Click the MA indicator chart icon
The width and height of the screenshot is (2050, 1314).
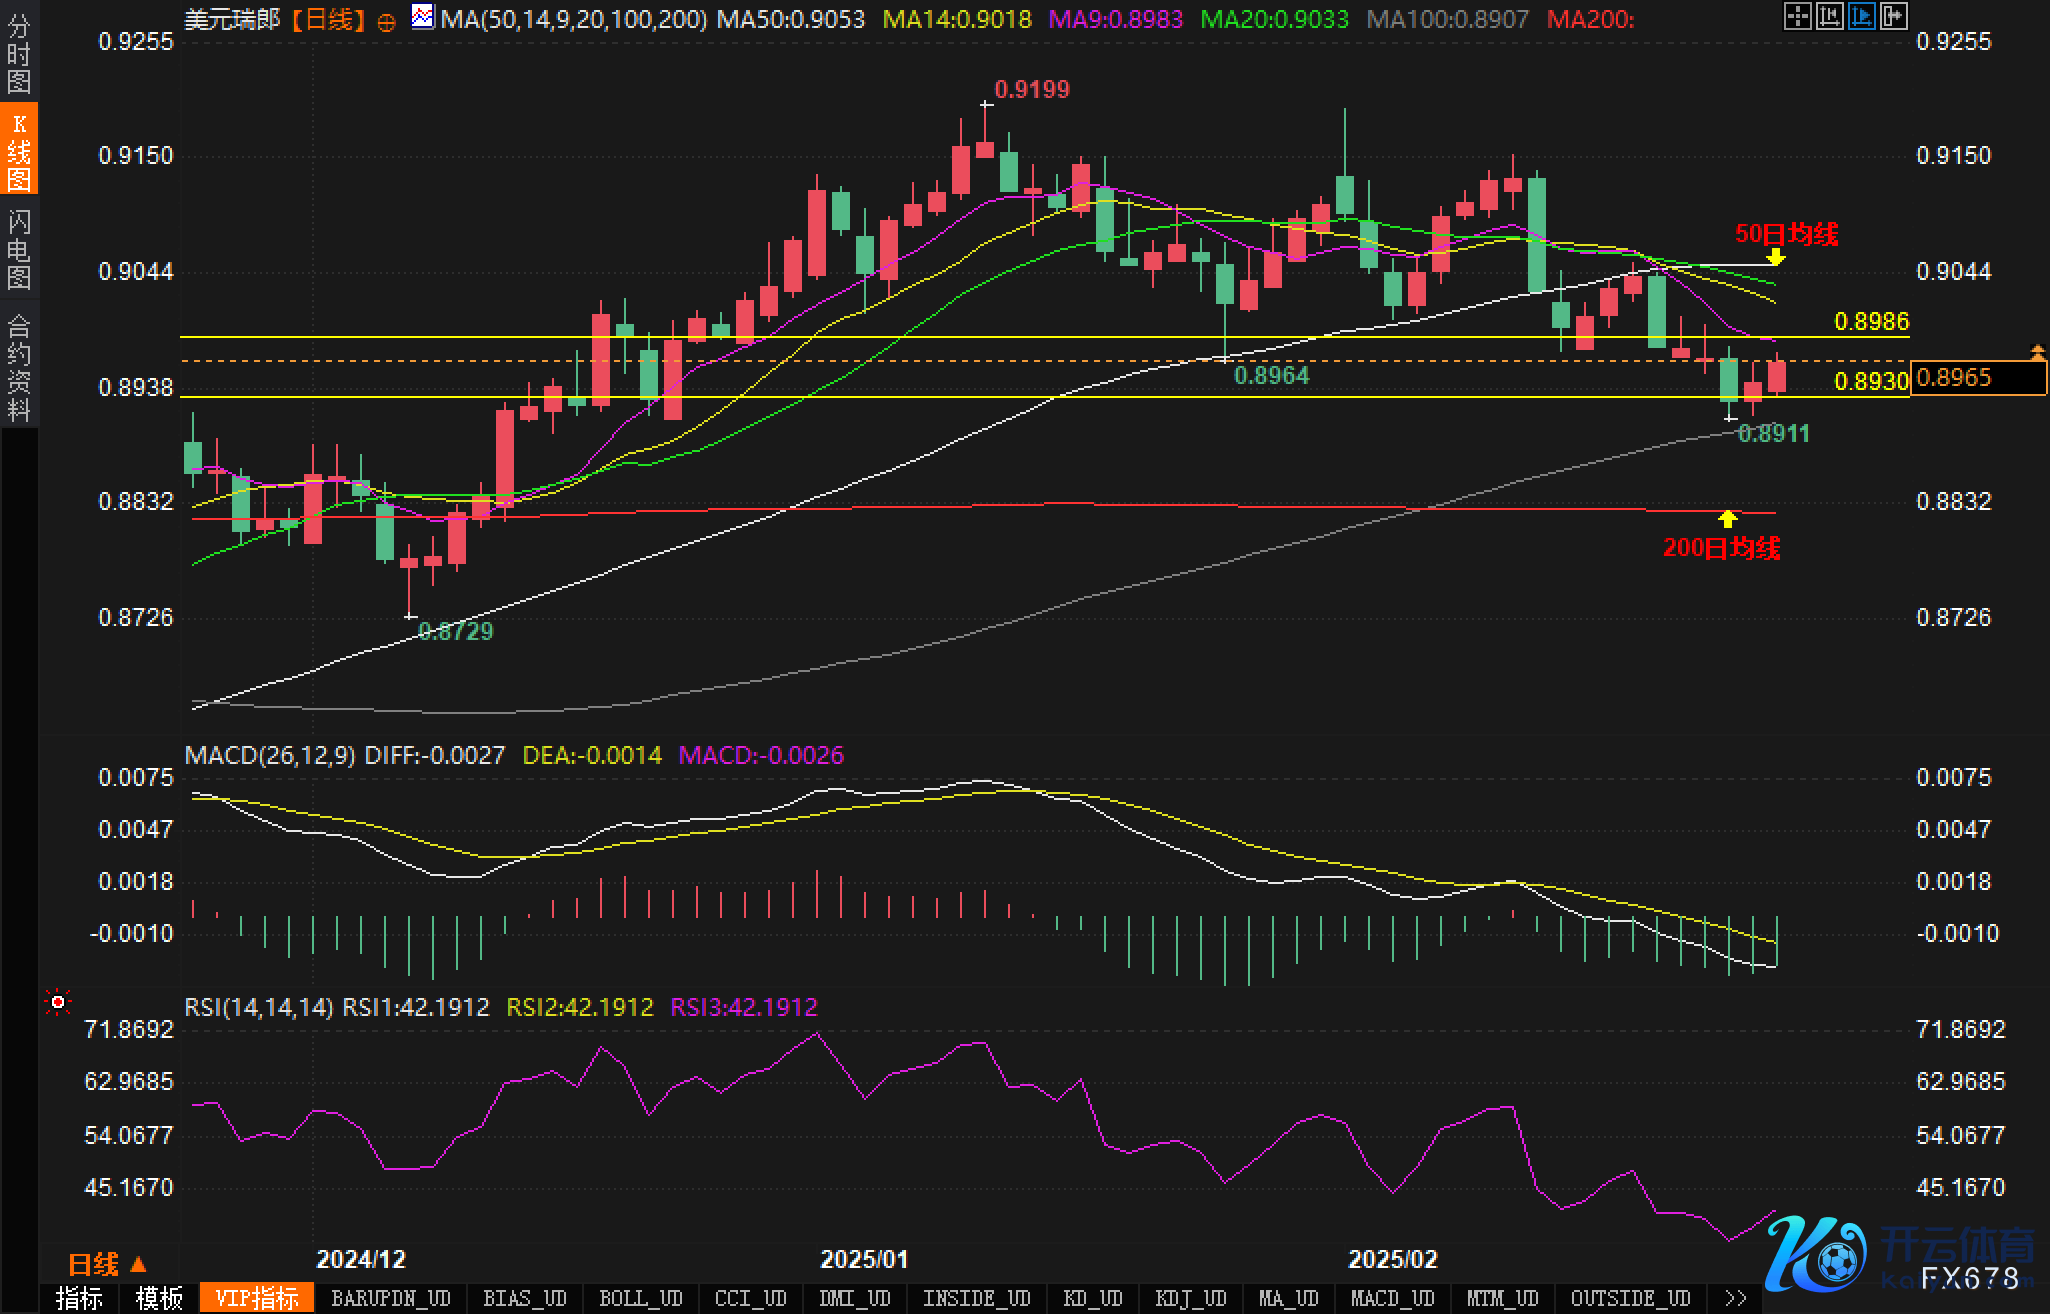[x=422, y=17]
